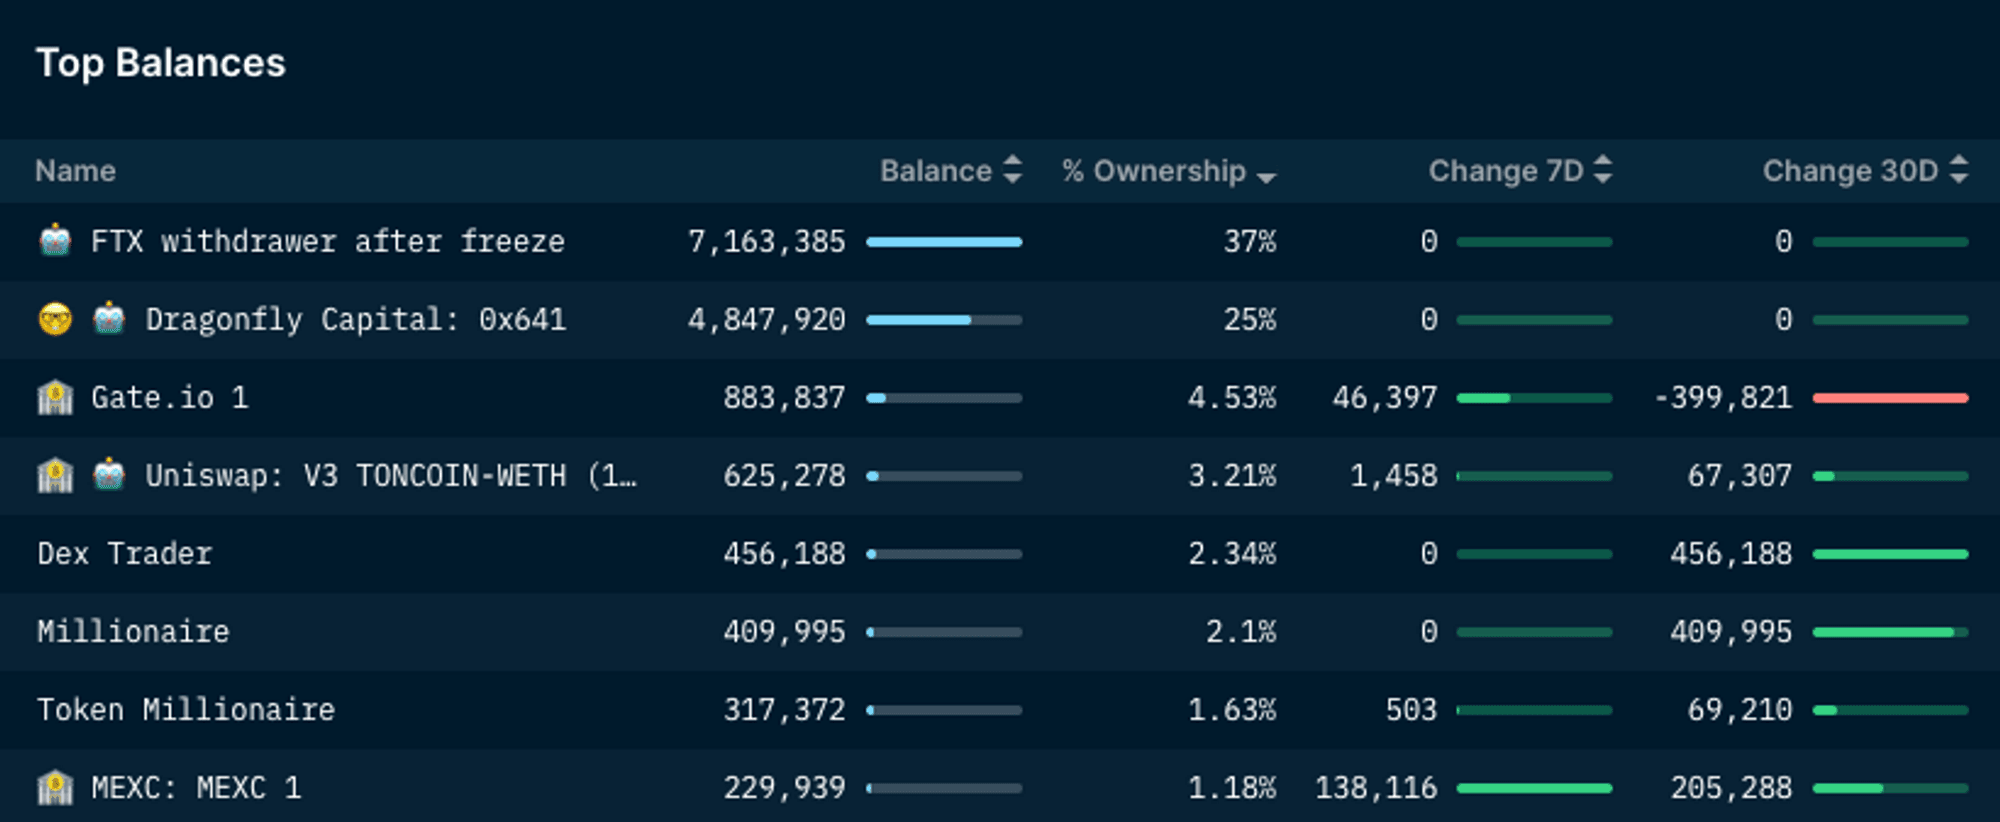
Task: Click the 317,372 balance value
Action: pyautogui.click(x=785, y=709)
